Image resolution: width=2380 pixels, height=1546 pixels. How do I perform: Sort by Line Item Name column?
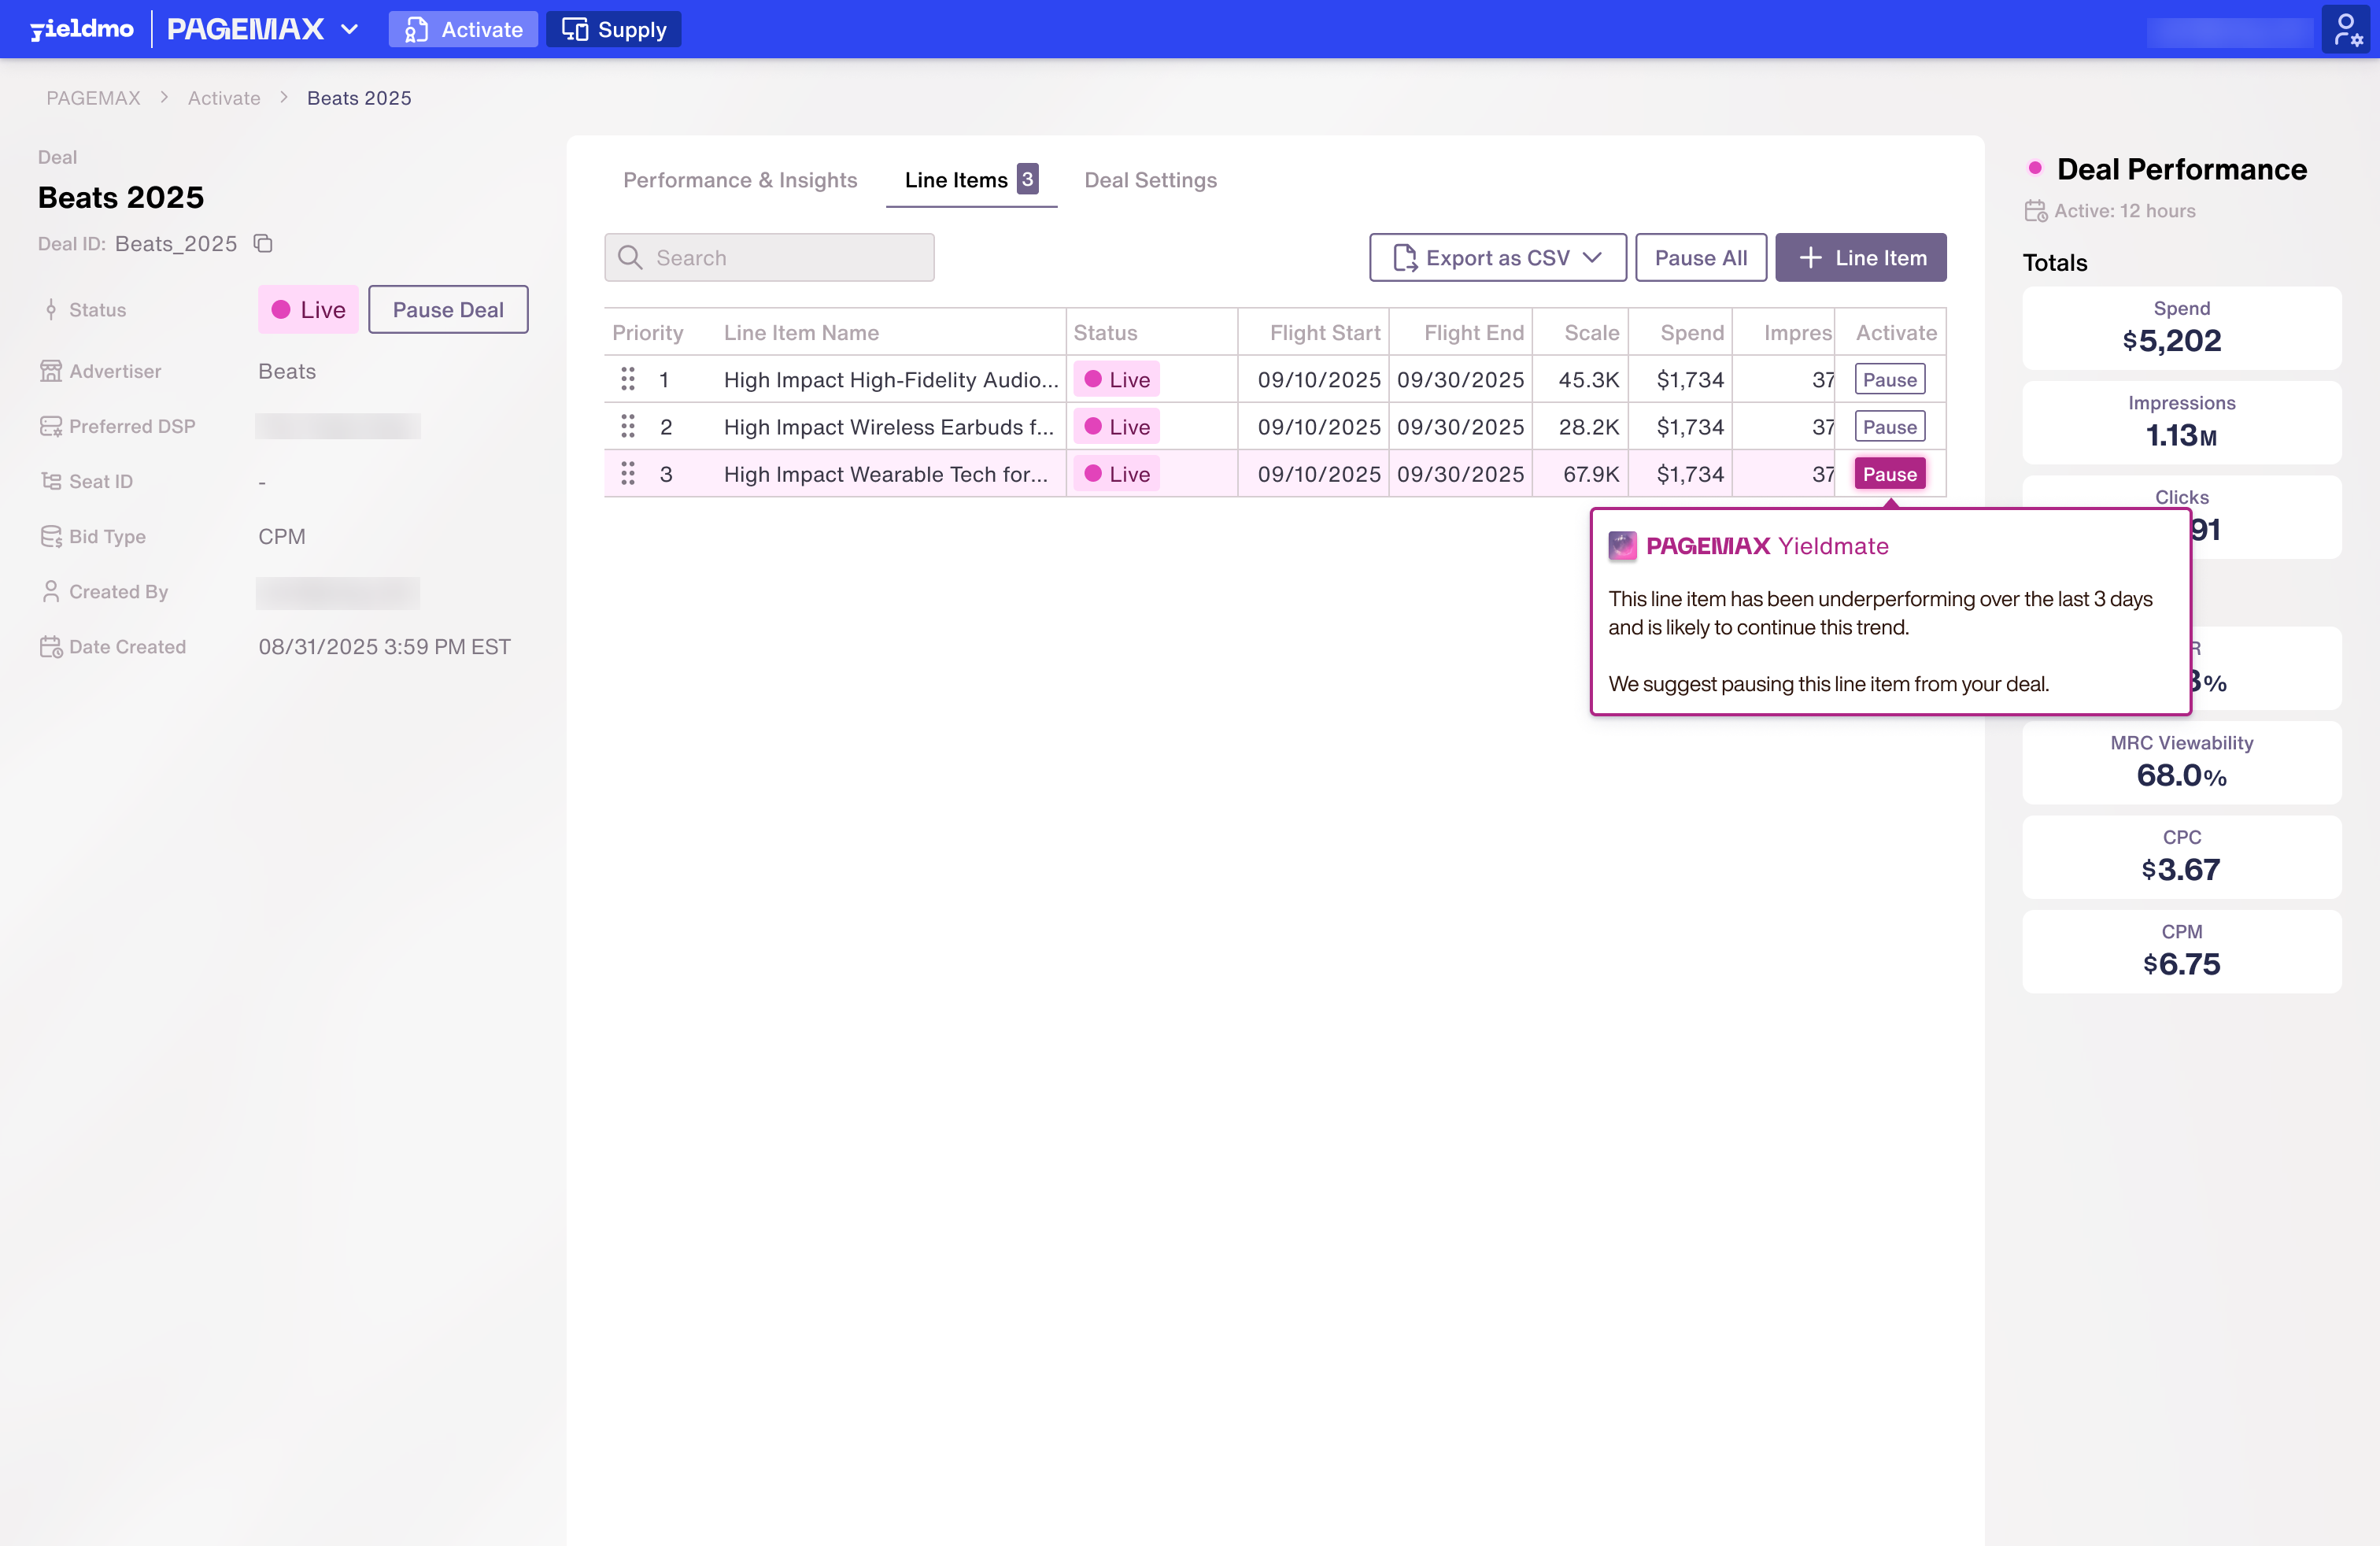pyautogui.click(x=801, y=333)
